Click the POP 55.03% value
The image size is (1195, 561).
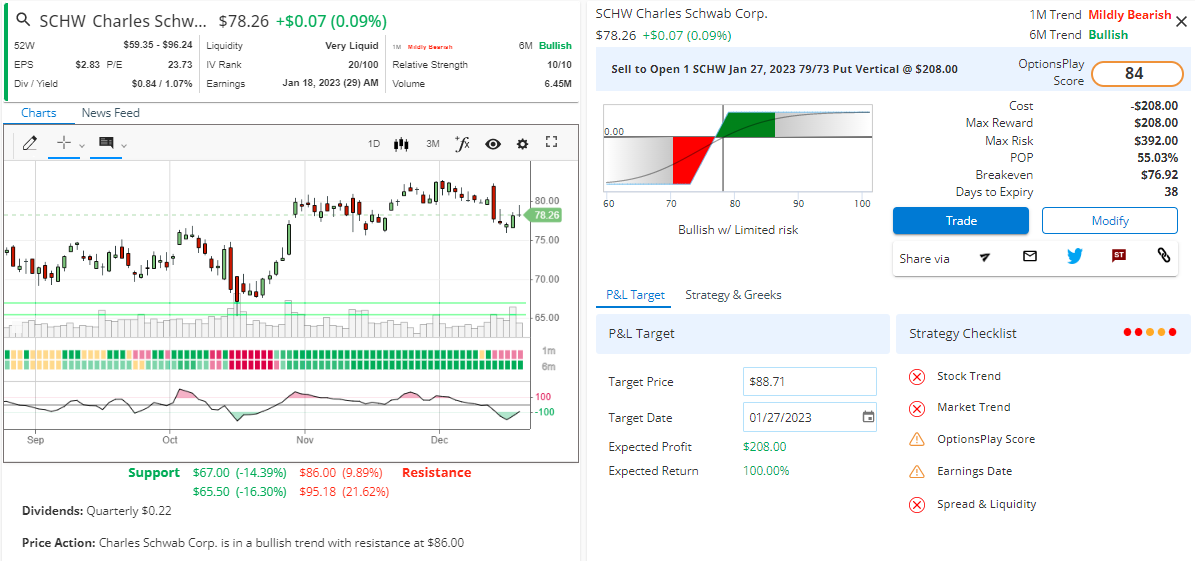(x=1157, y=158)
